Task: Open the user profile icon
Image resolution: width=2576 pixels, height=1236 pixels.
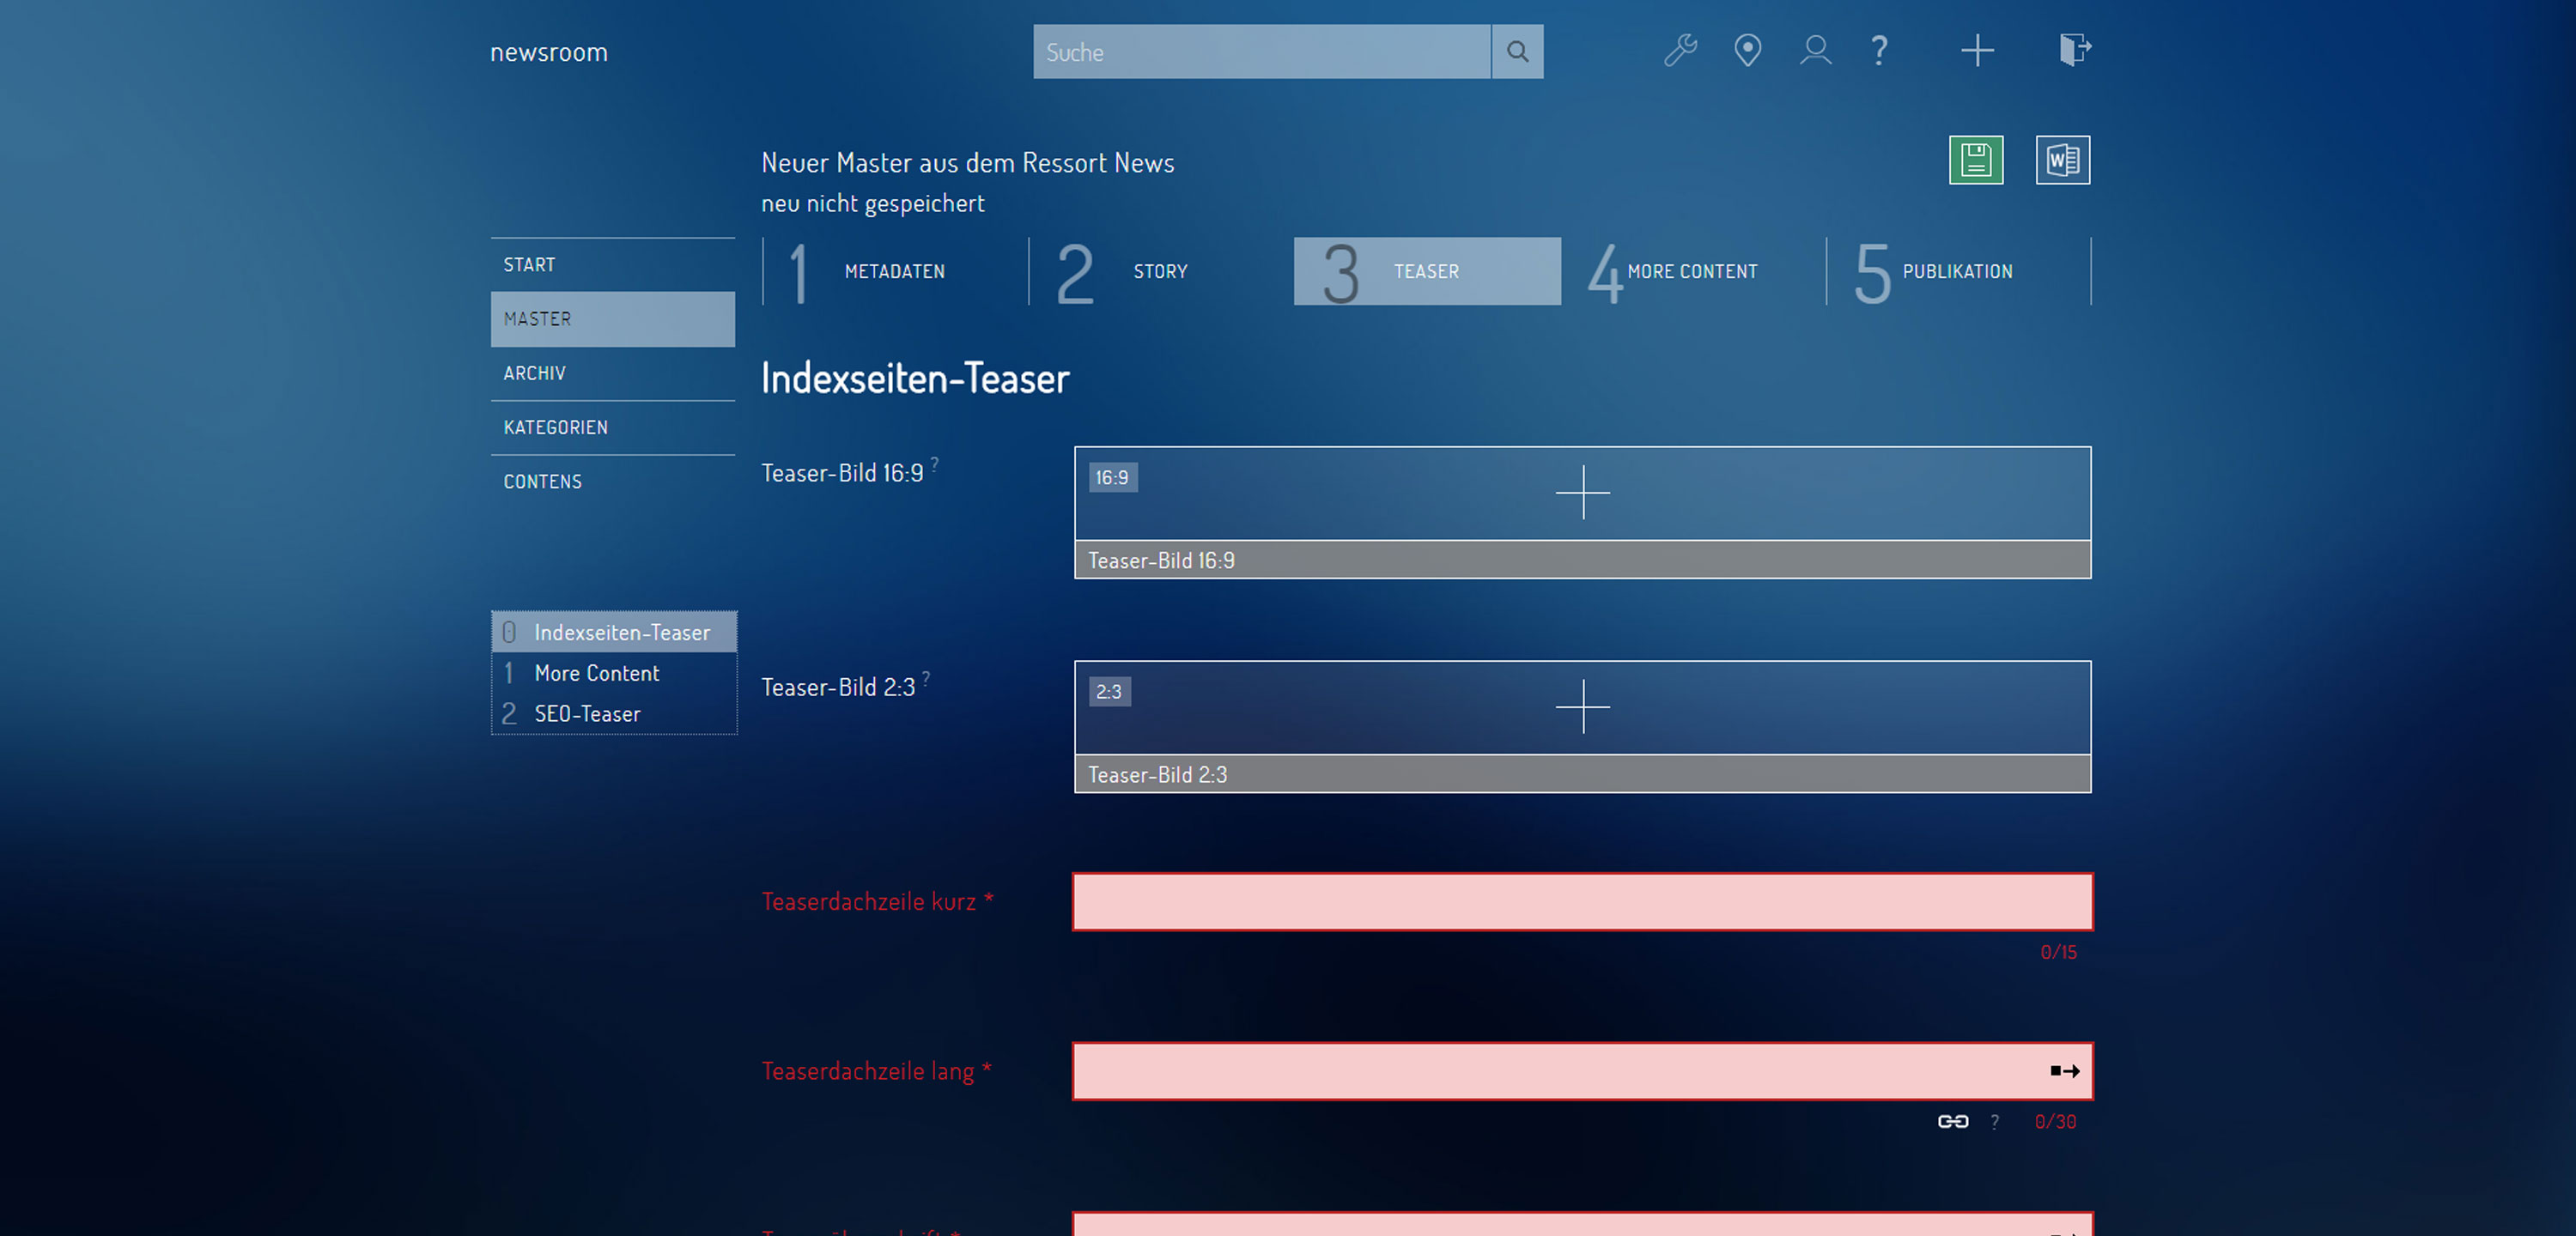Action: (1814, 50)
